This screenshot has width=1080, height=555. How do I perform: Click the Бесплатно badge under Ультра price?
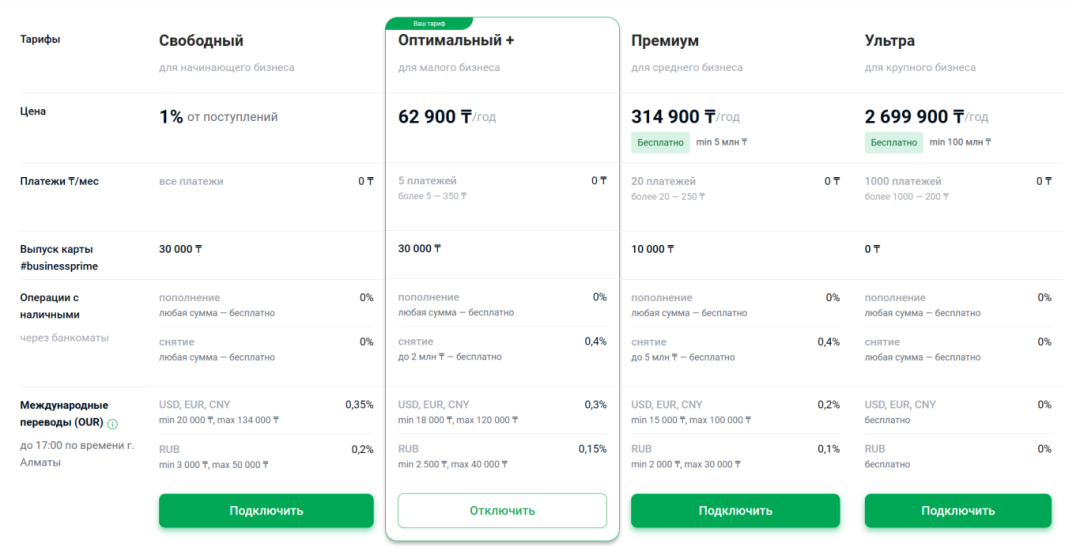pos(893,142)
